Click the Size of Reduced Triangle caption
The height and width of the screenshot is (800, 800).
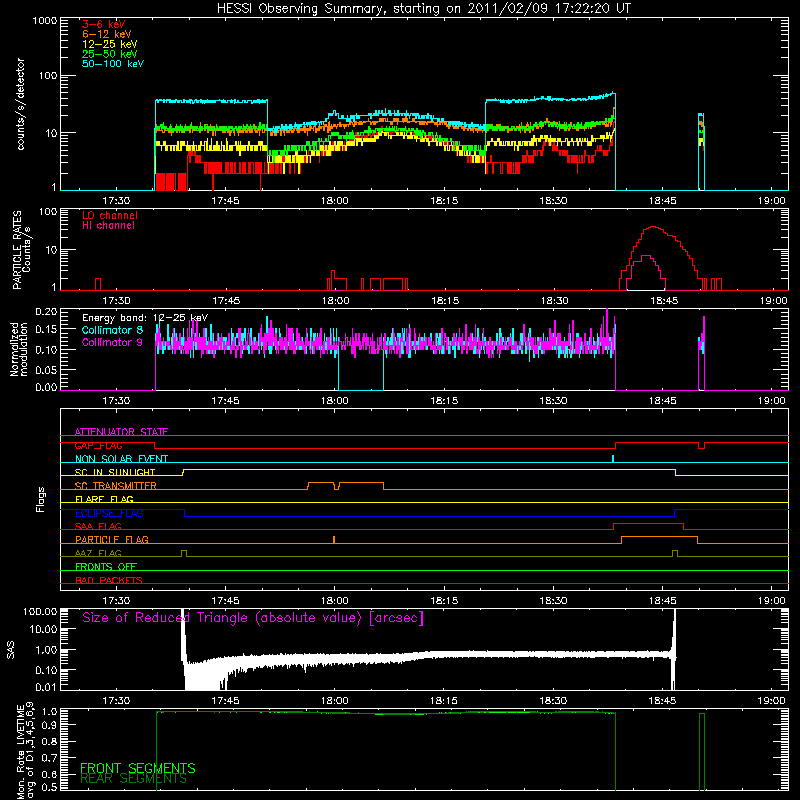coord(253,618)
